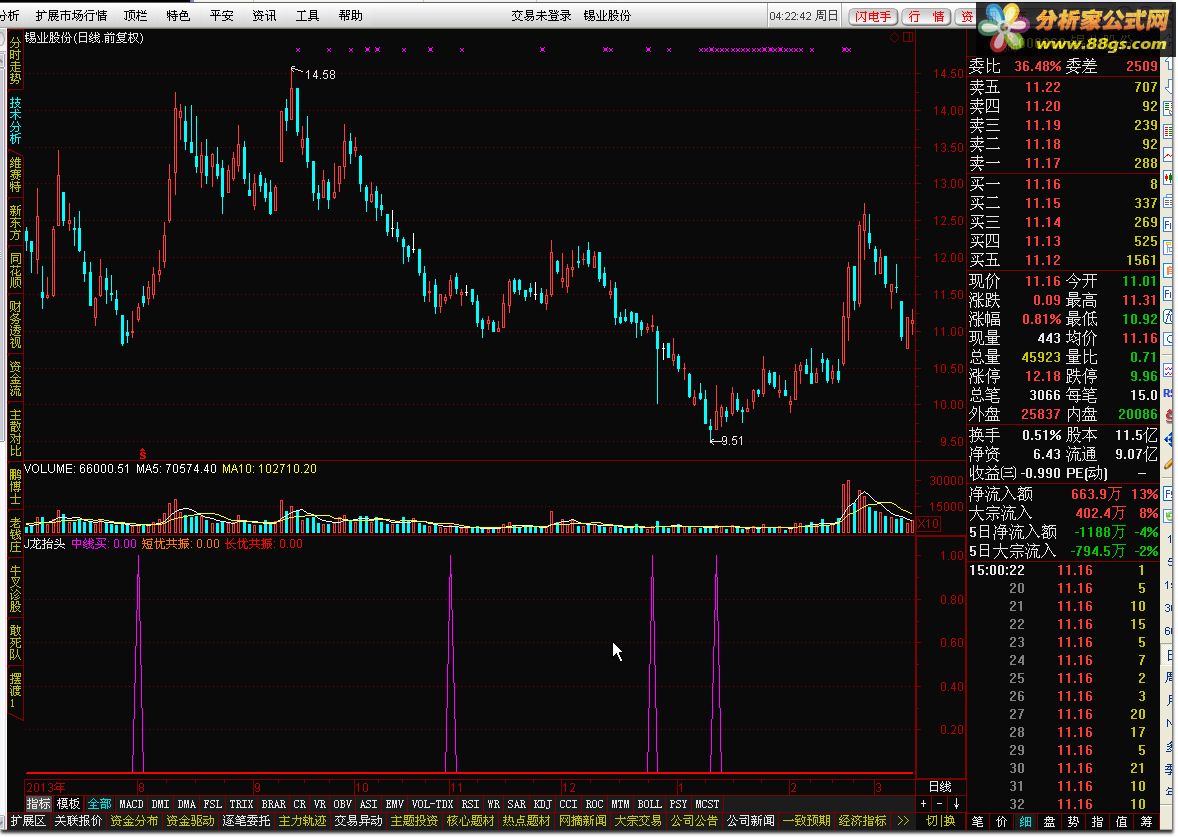Select the MCST indicator
The image size is (1178, 837).
coord(707,804)
